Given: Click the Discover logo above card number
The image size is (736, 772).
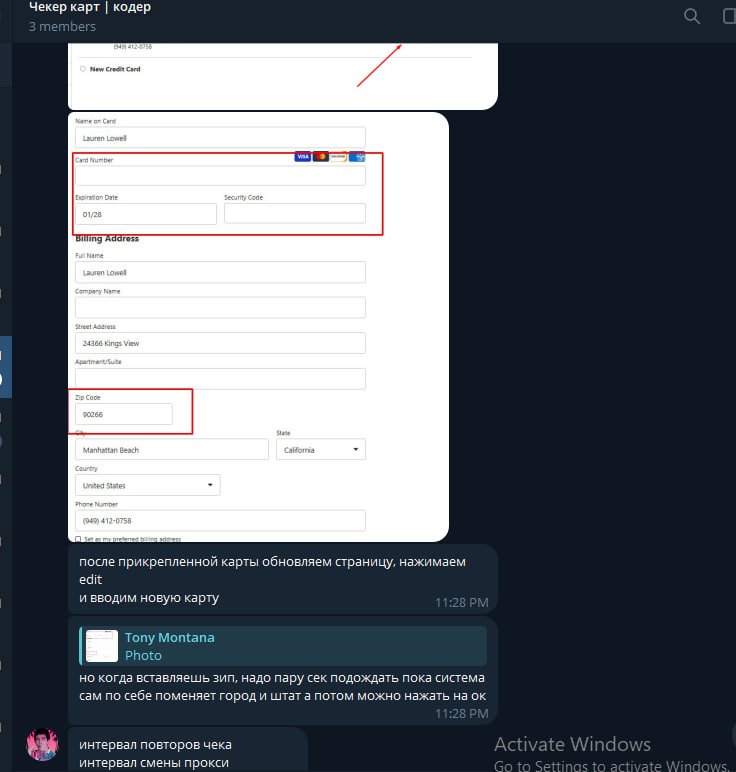Looking at the screenshot, I should click(x=338, y=157).
